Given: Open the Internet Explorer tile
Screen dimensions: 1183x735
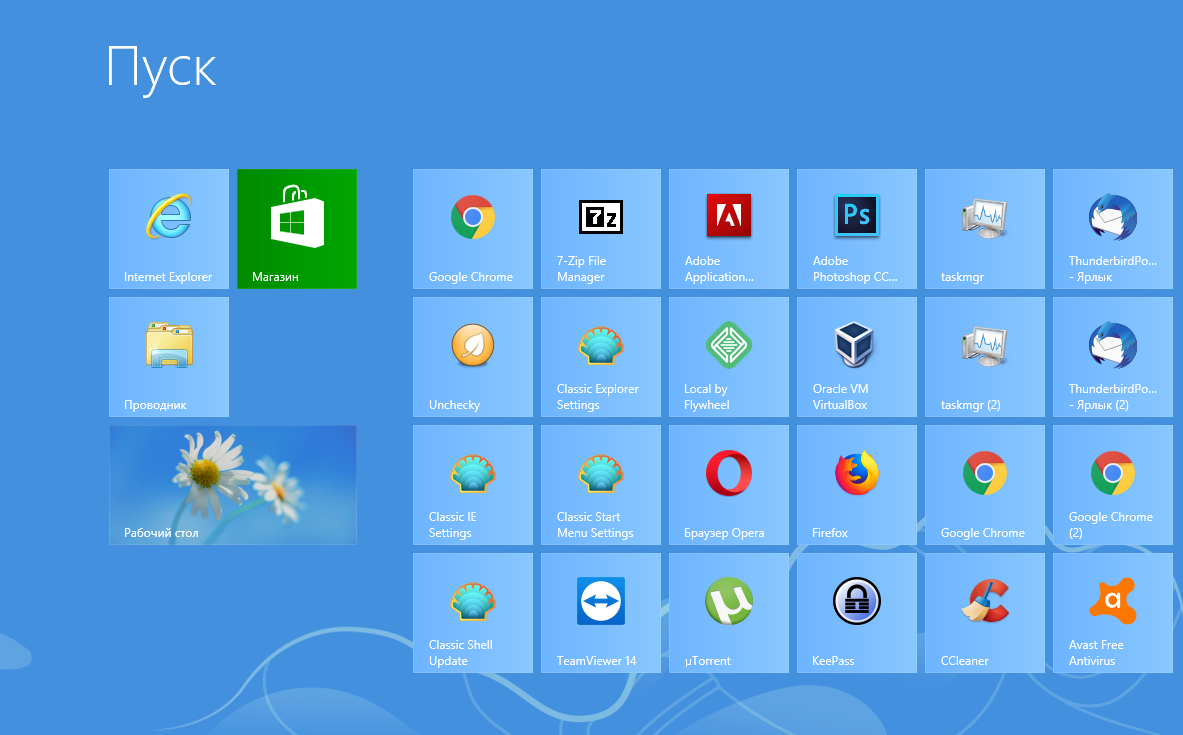Looking at the screenshot, I should 169,229.
